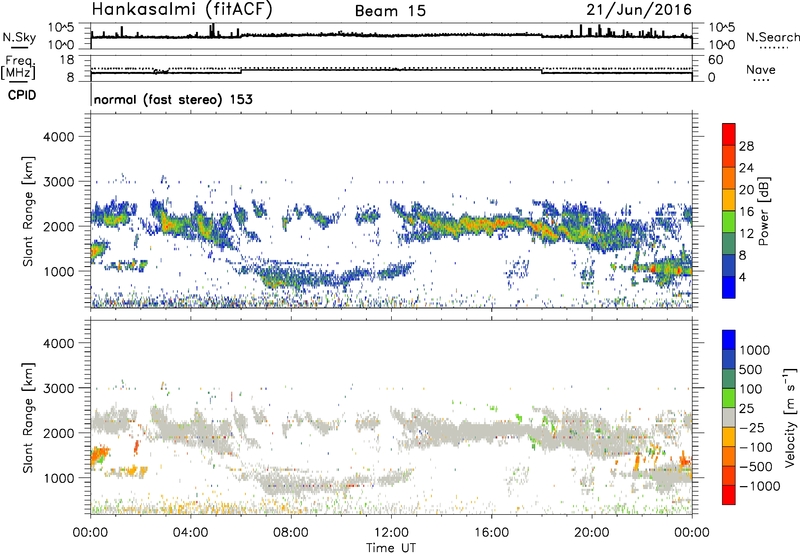Select the 'Beam 15' label
Screen dimensions: 800x554
pos(390,11)
